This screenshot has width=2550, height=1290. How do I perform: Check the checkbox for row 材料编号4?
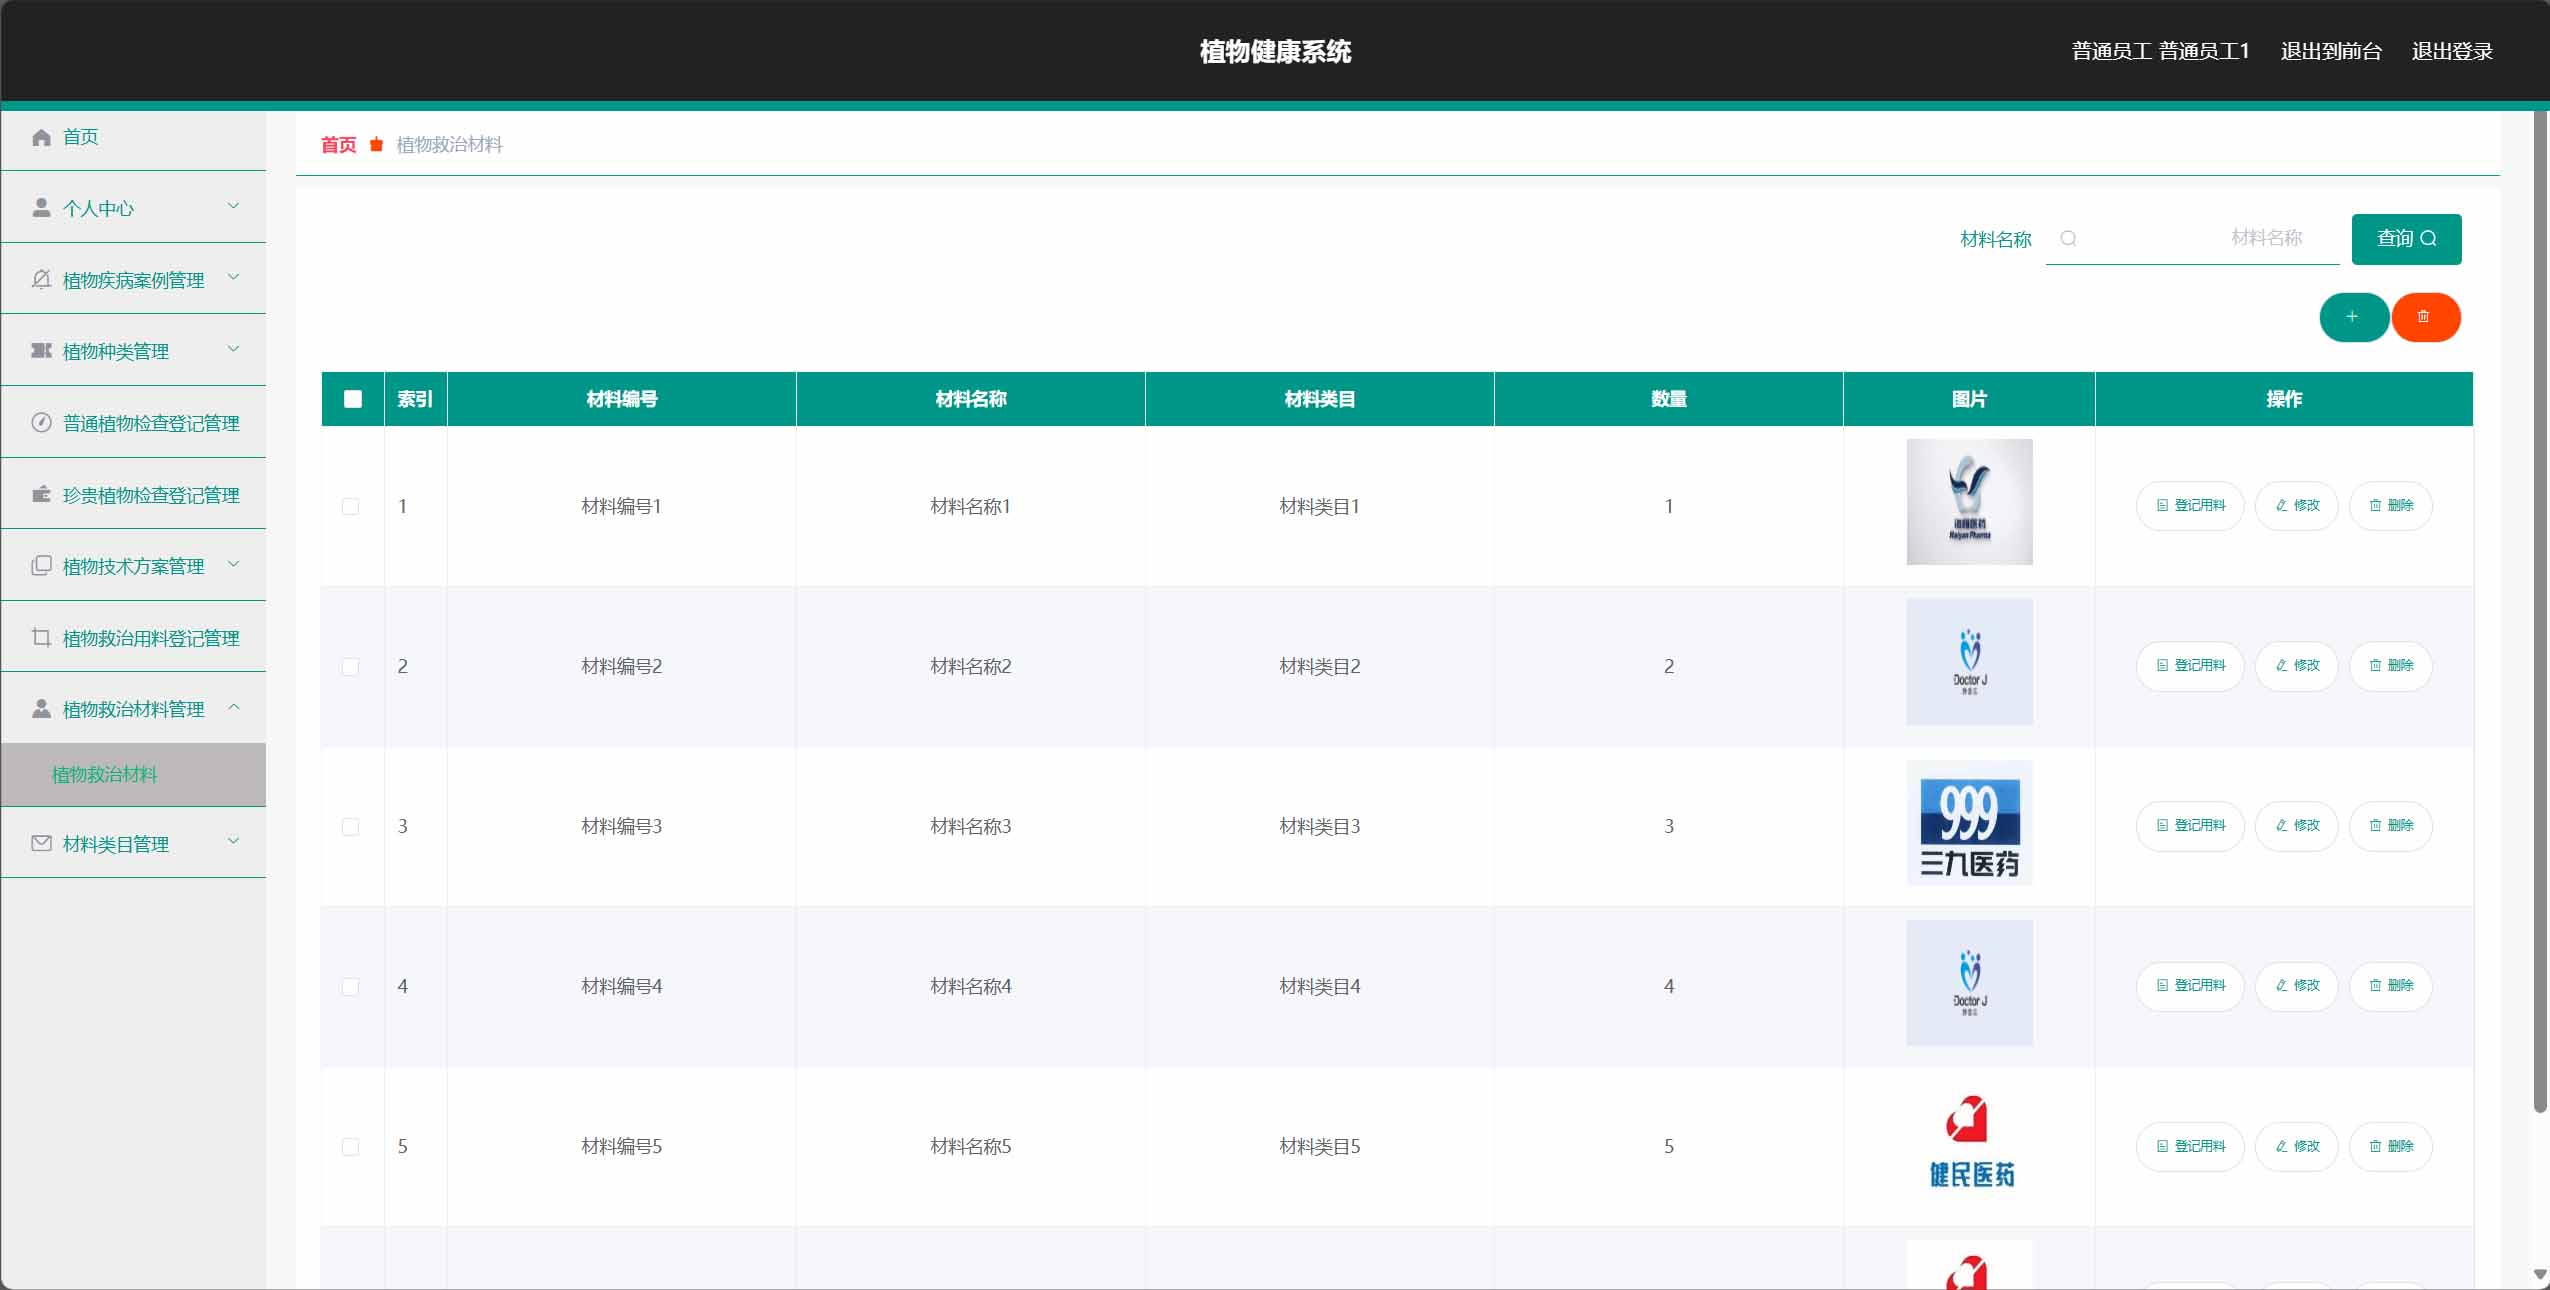[350, 986]
